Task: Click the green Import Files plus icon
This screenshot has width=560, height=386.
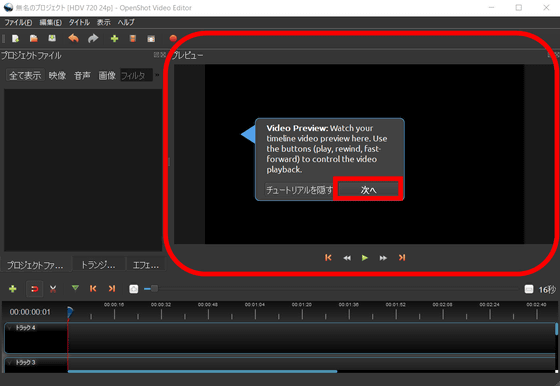Action: pos(114,38)
